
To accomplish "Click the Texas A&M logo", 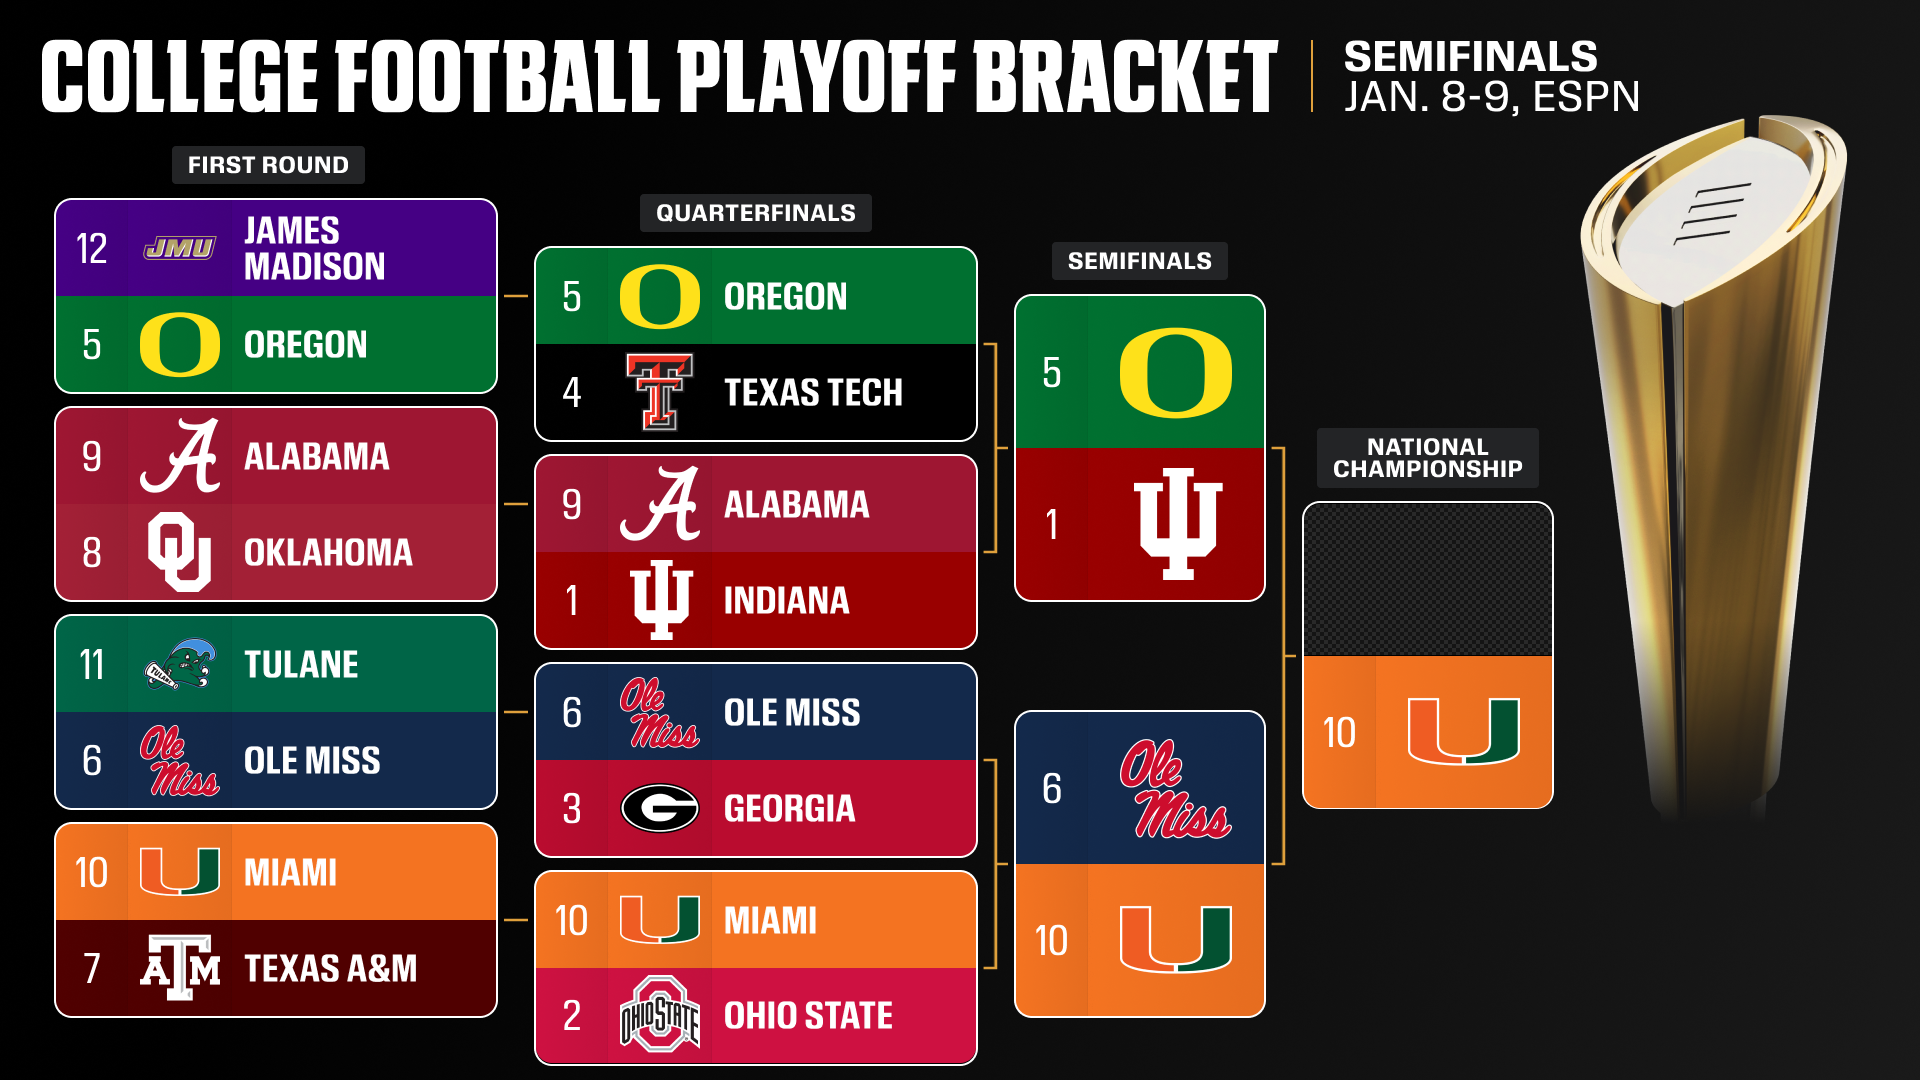I will click(179, 968).
